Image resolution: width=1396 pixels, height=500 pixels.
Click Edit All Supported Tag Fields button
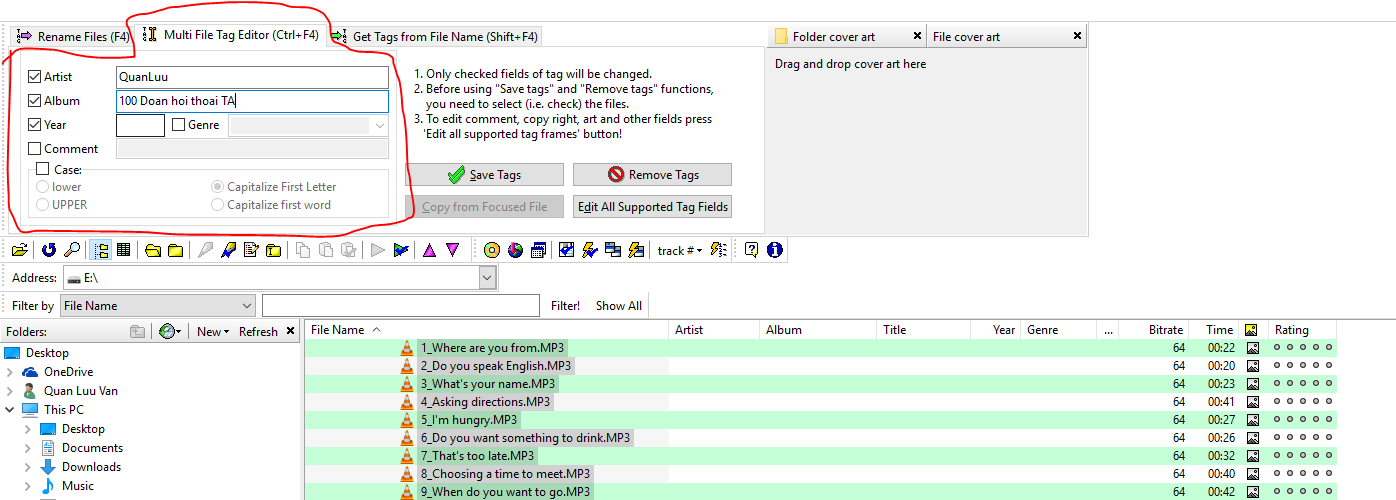652,207
